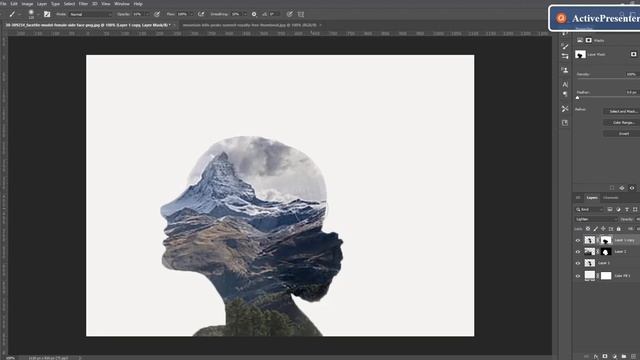Open the blending Mode dropdown set to Normal
This screenshot has height=360, width=640.
[x=91, y=14]
